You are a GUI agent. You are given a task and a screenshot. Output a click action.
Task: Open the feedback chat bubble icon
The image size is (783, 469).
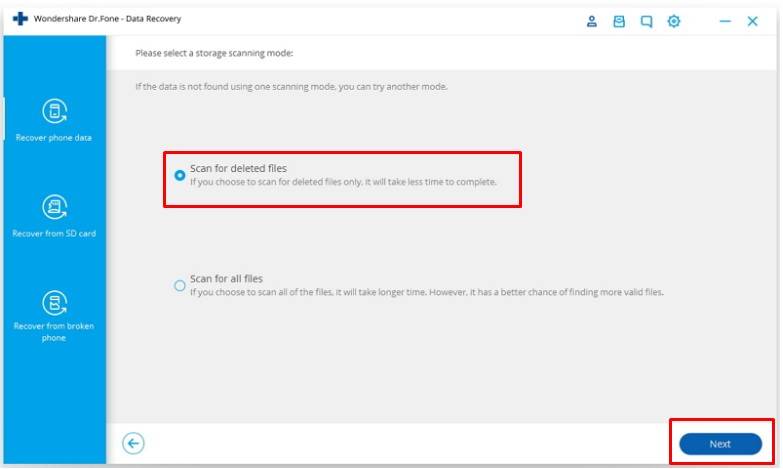pyautogui.click(x=646, y=21)
